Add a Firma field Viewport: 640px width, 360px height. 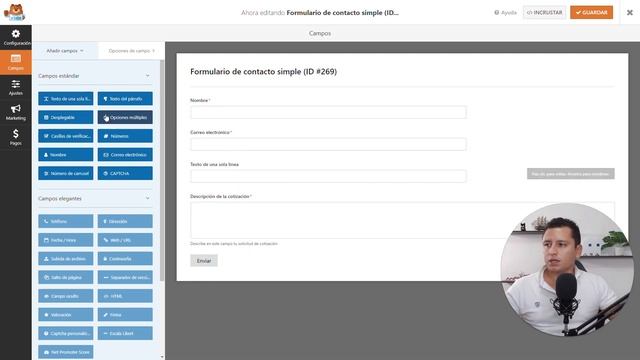tap(125, 315)
